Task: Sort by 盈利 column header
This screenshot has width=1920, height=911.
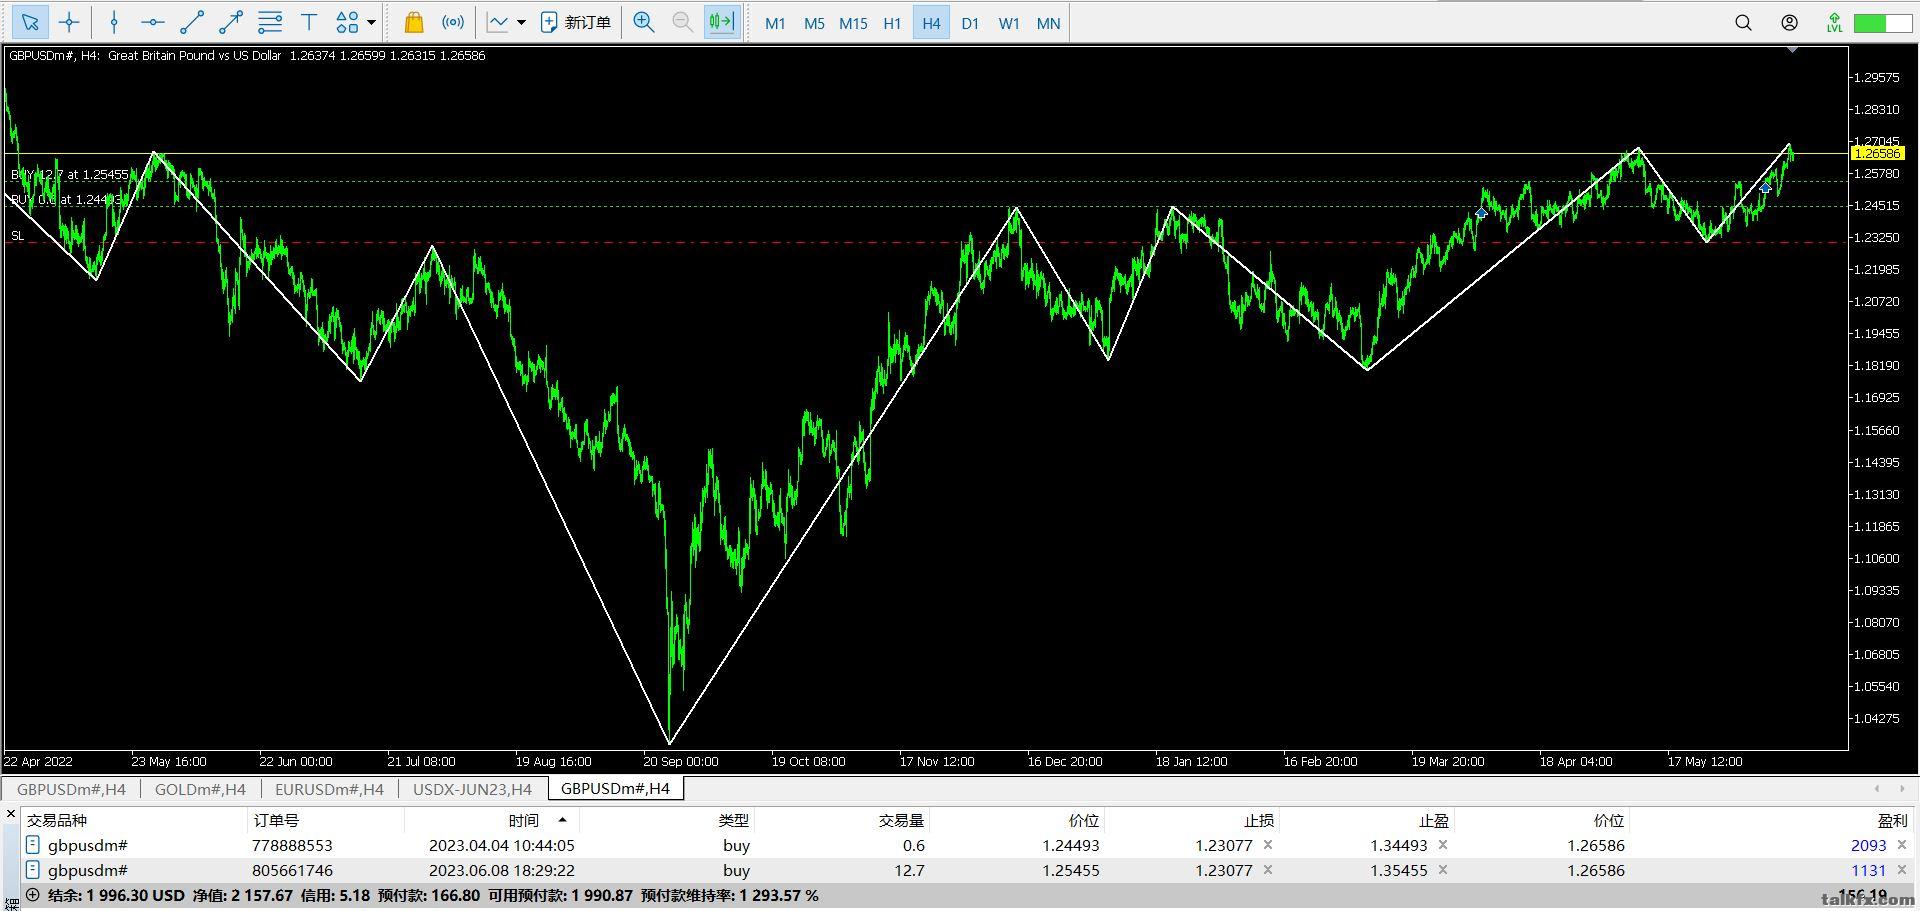Action: coord(1892,820)
